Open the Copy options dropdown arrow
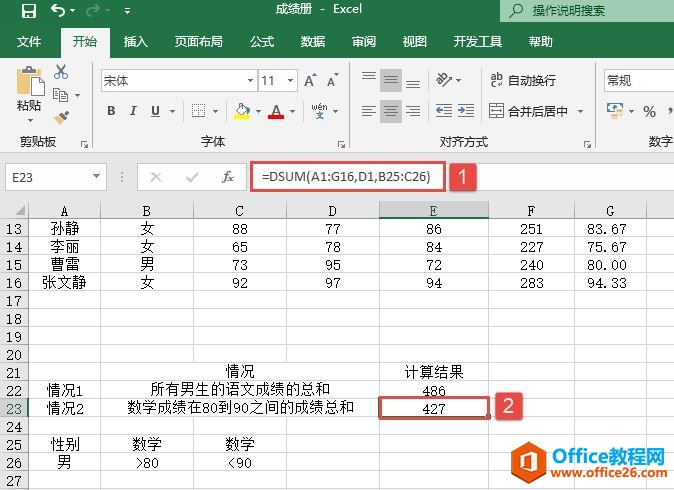The width and height of the screenshot is (674, 490). click(x=77, y=95)
